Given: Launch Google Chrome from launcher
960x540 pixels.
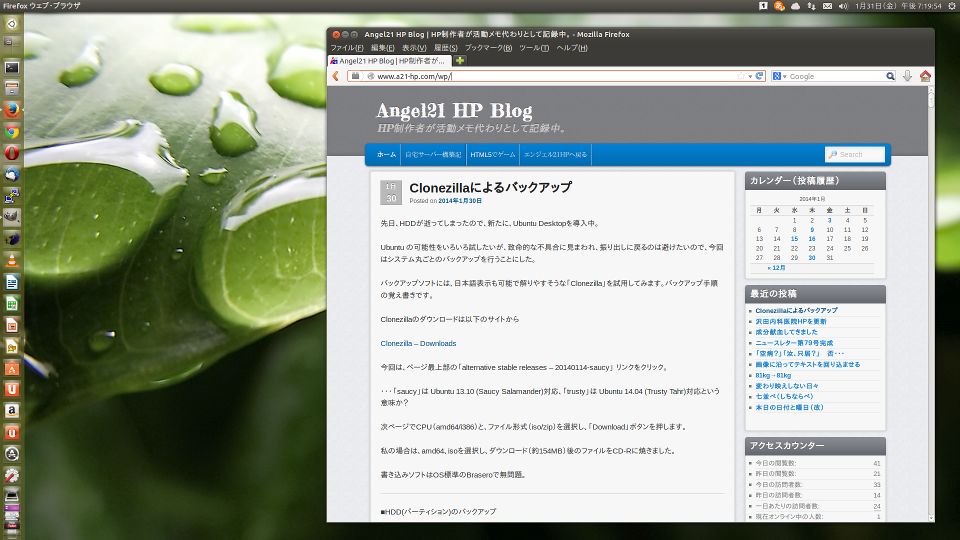Looking at the screenshot, I should click(x=12, y=132).
